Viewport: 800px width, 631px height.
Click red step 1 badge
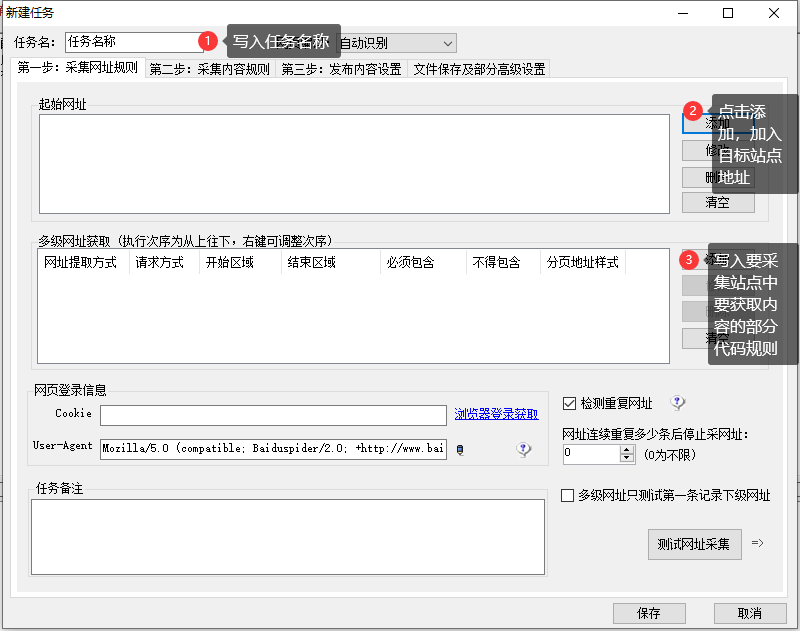[208, 40]
